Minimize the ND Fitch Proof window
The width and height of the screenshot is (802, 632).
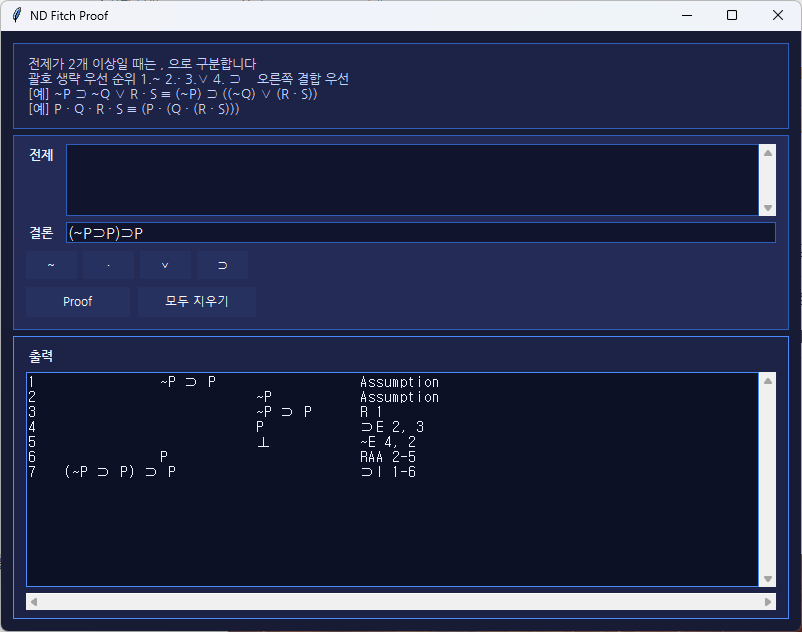coord(686,15)
